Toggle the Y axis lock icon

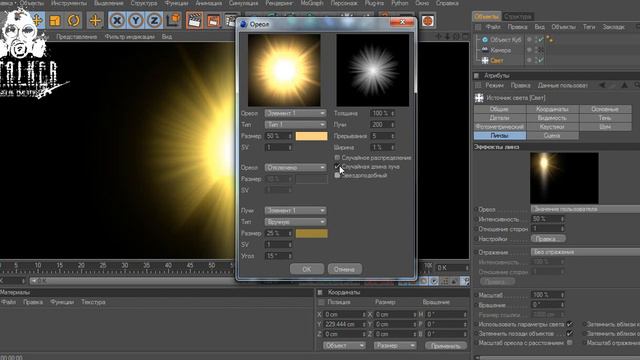136,20
